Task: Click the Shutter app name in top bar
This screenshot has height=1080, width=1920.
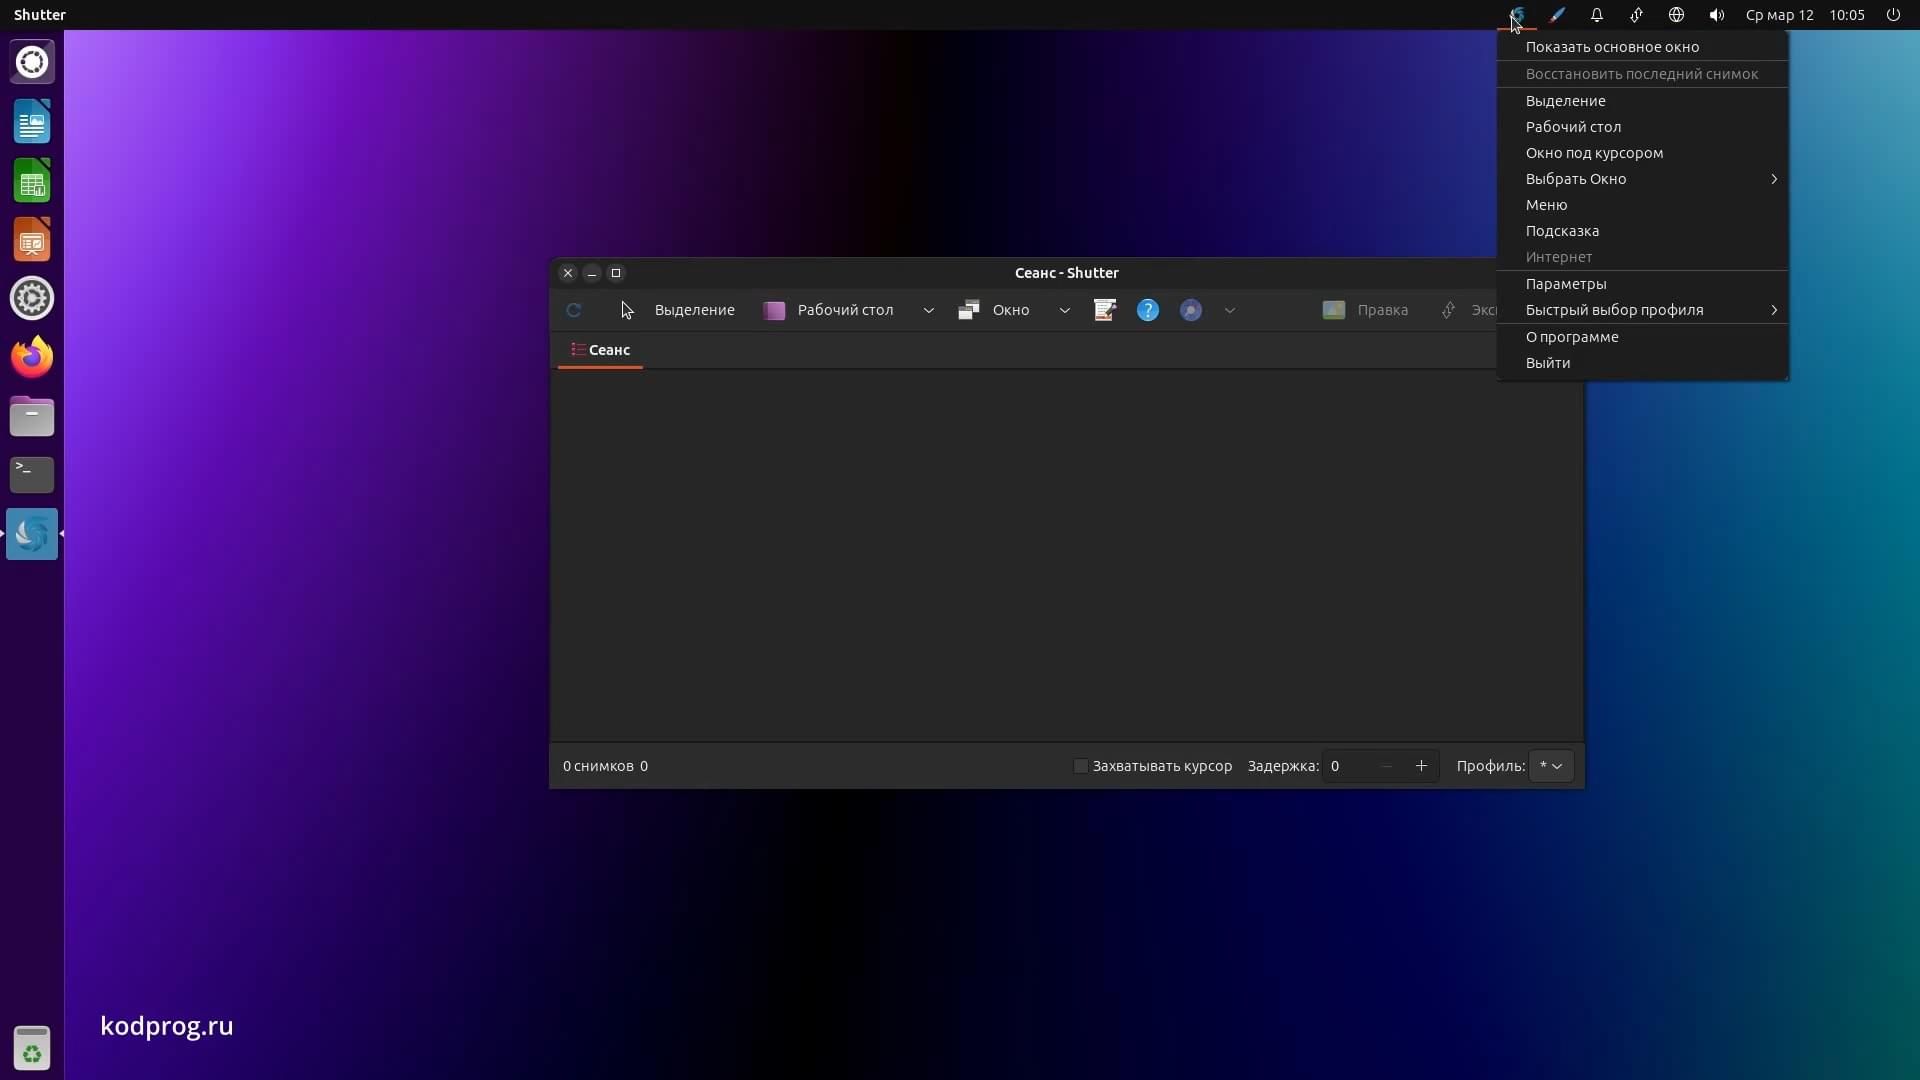Action: pyautogui.click(x=40, y=15)
